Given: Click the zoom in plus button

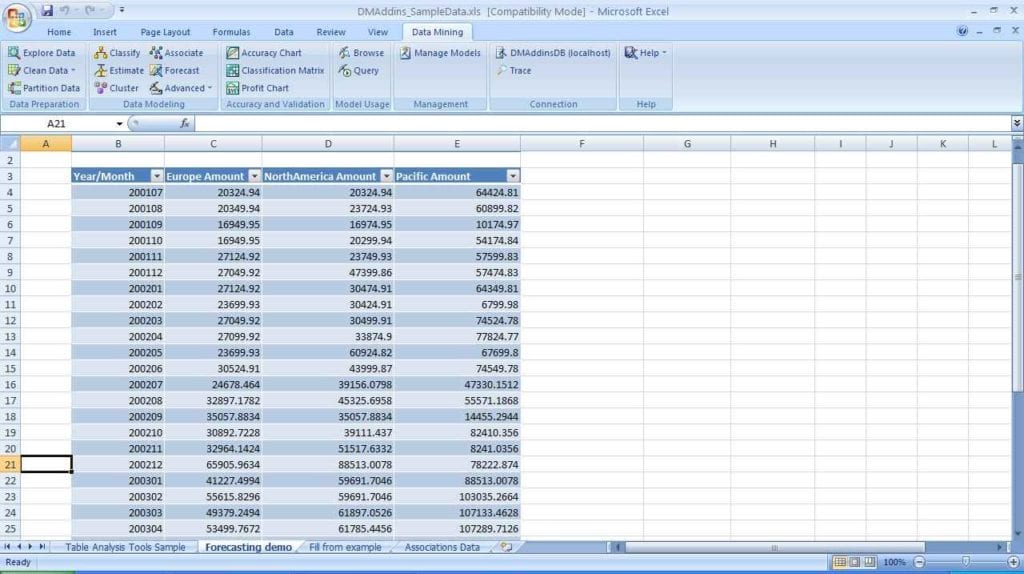Looking at the screenshot, I should [1014, 562].
